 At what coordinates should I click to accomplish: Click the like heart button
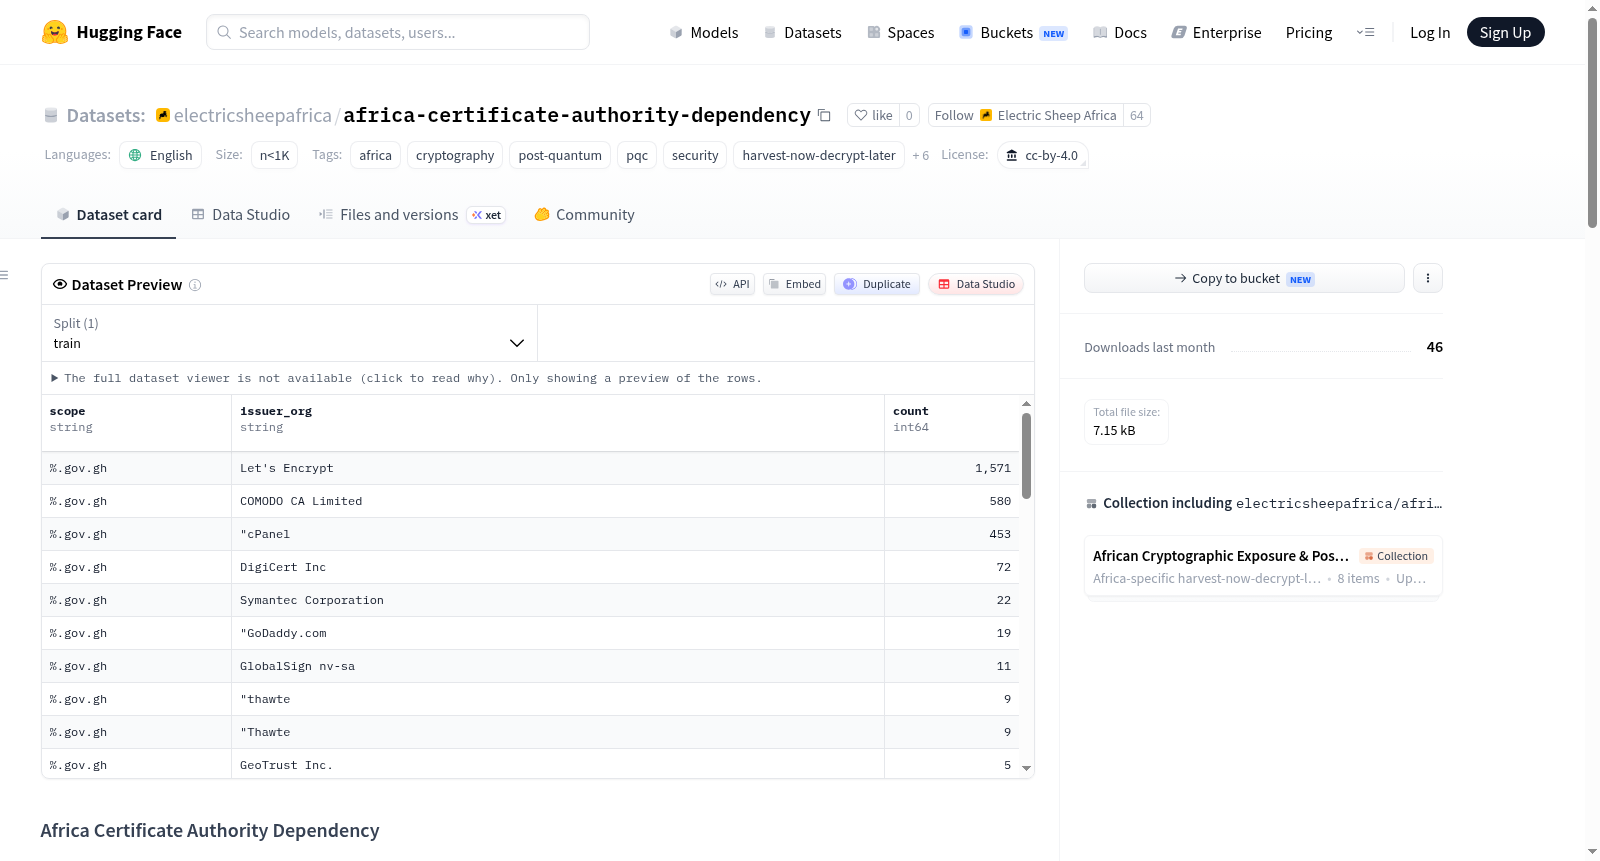pos(873,115)
